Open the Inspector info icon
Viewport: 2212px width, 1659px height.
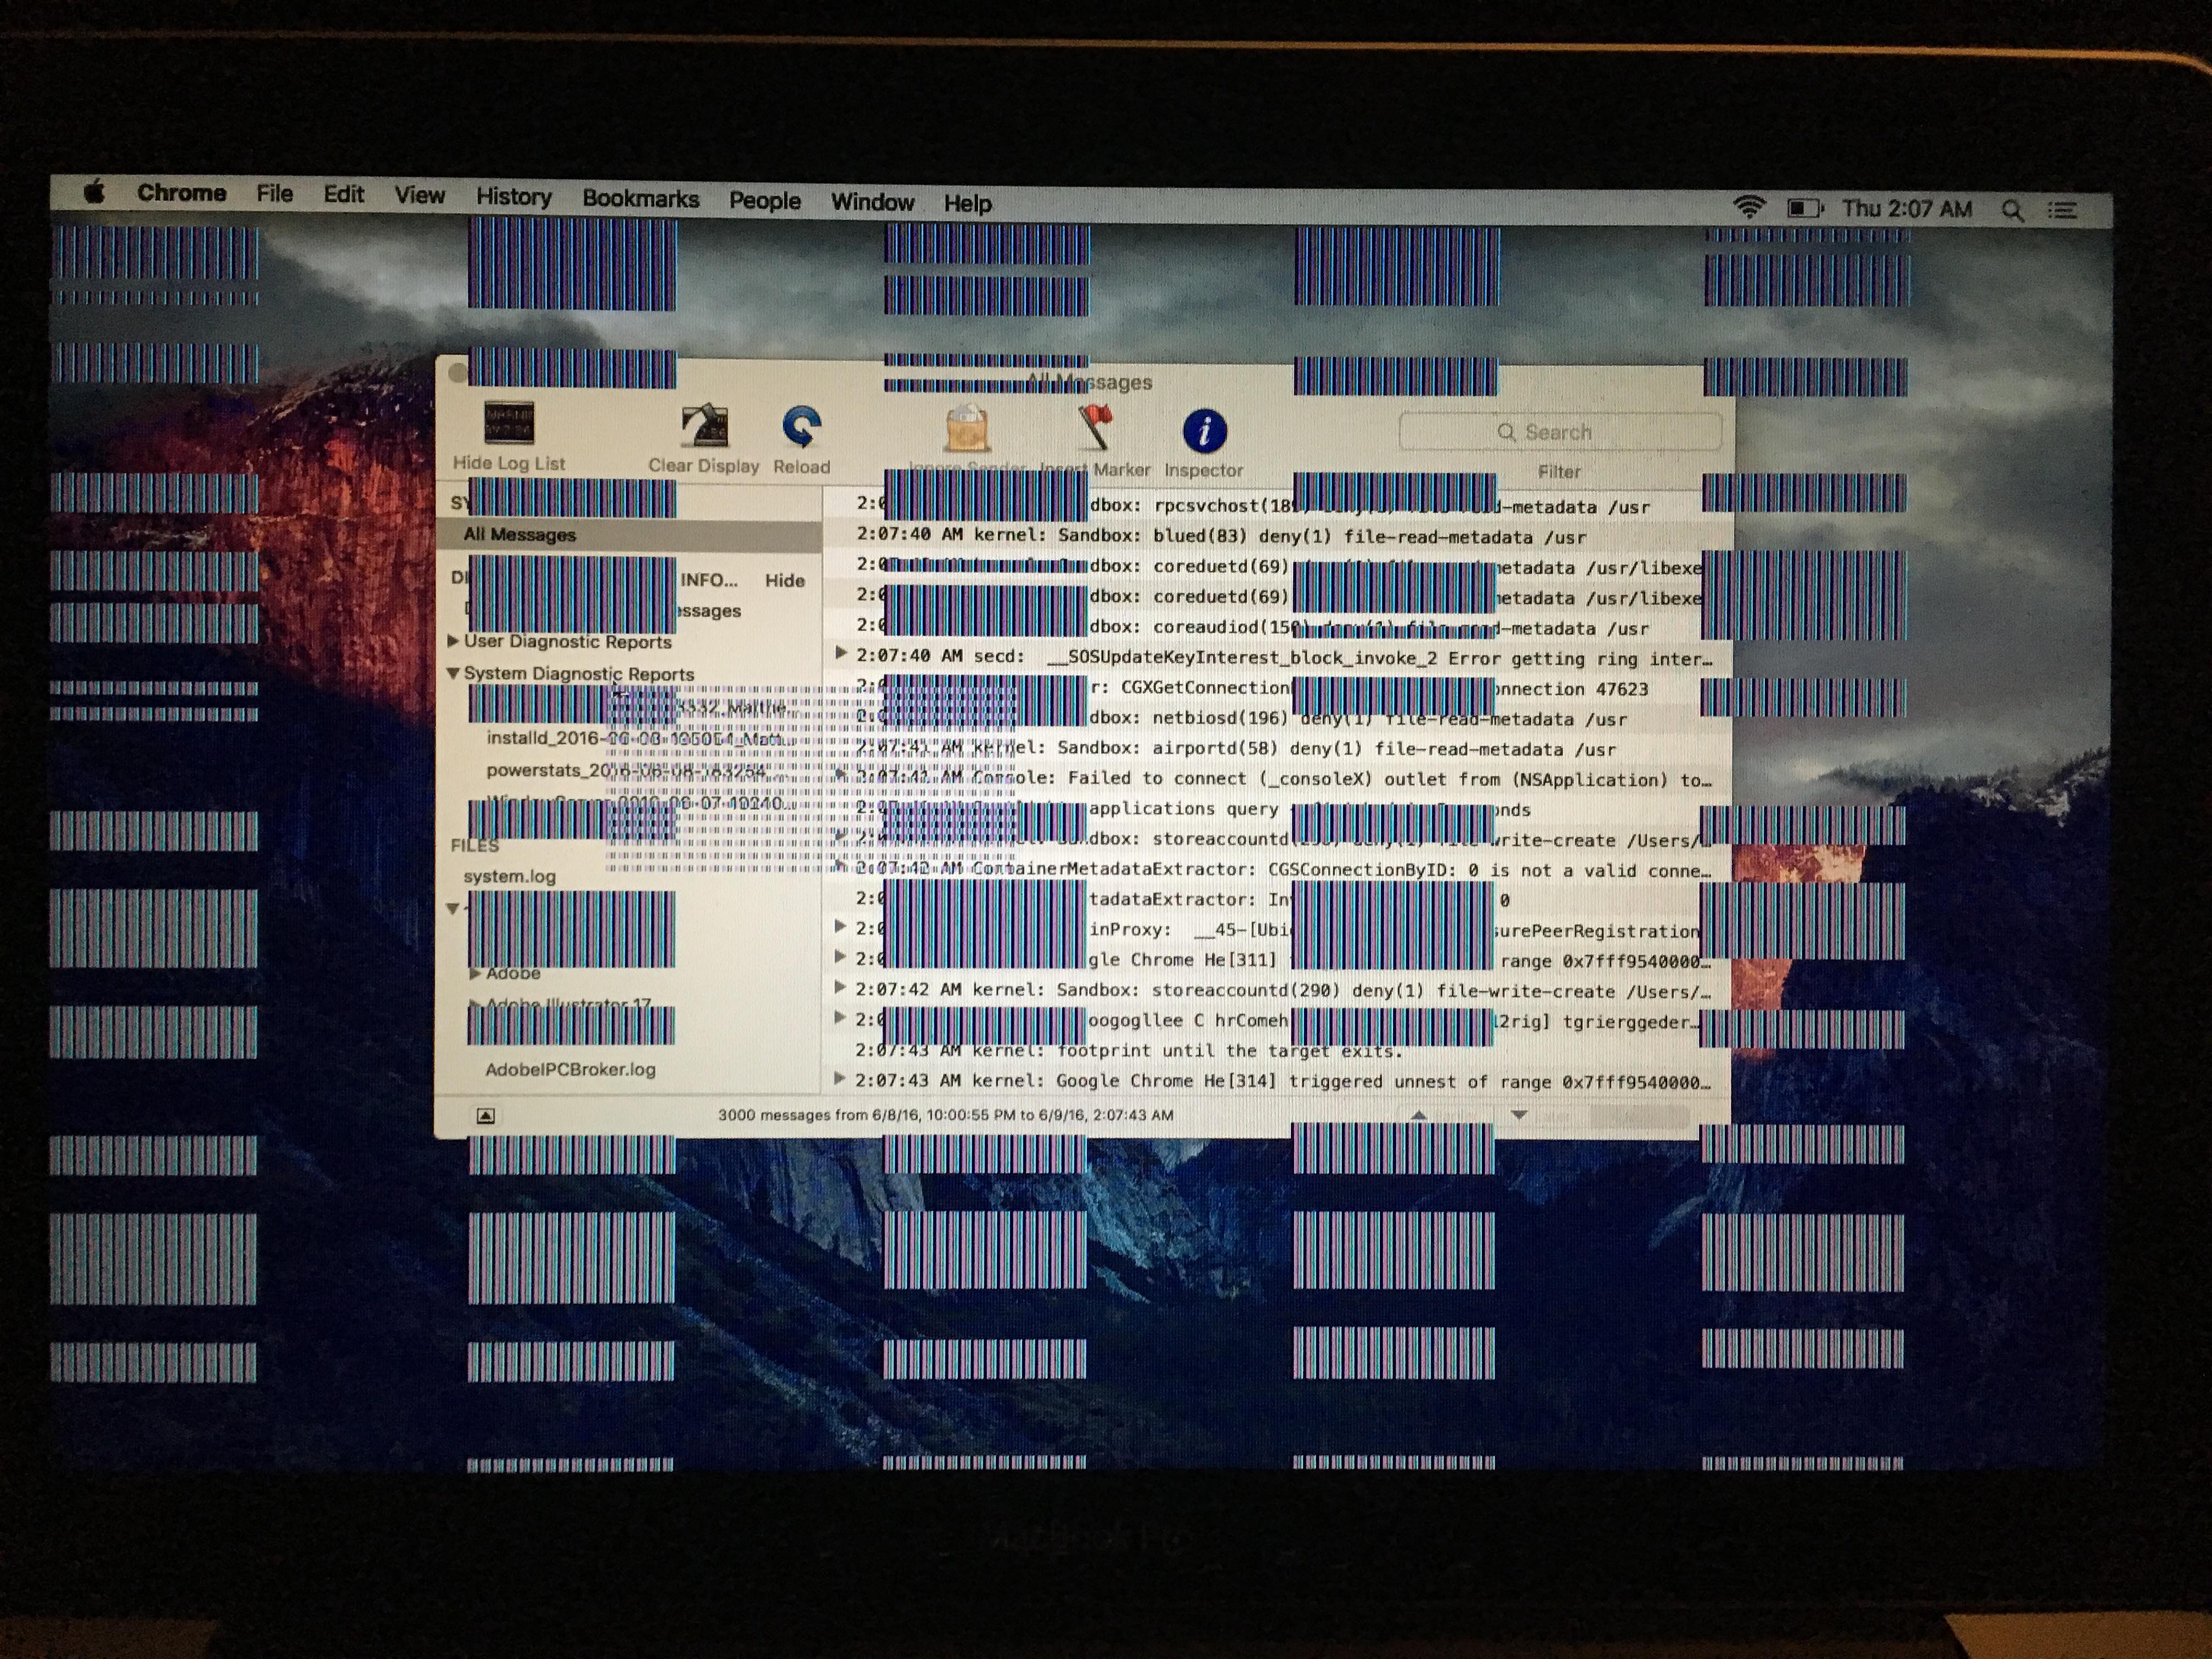point(1204,432)
